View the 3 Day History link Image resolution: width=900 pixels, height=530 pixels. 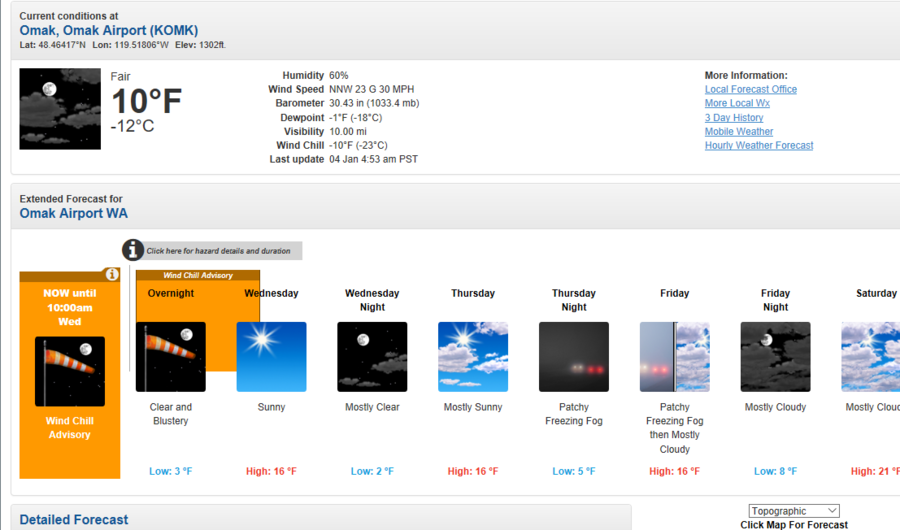[734, 118]
